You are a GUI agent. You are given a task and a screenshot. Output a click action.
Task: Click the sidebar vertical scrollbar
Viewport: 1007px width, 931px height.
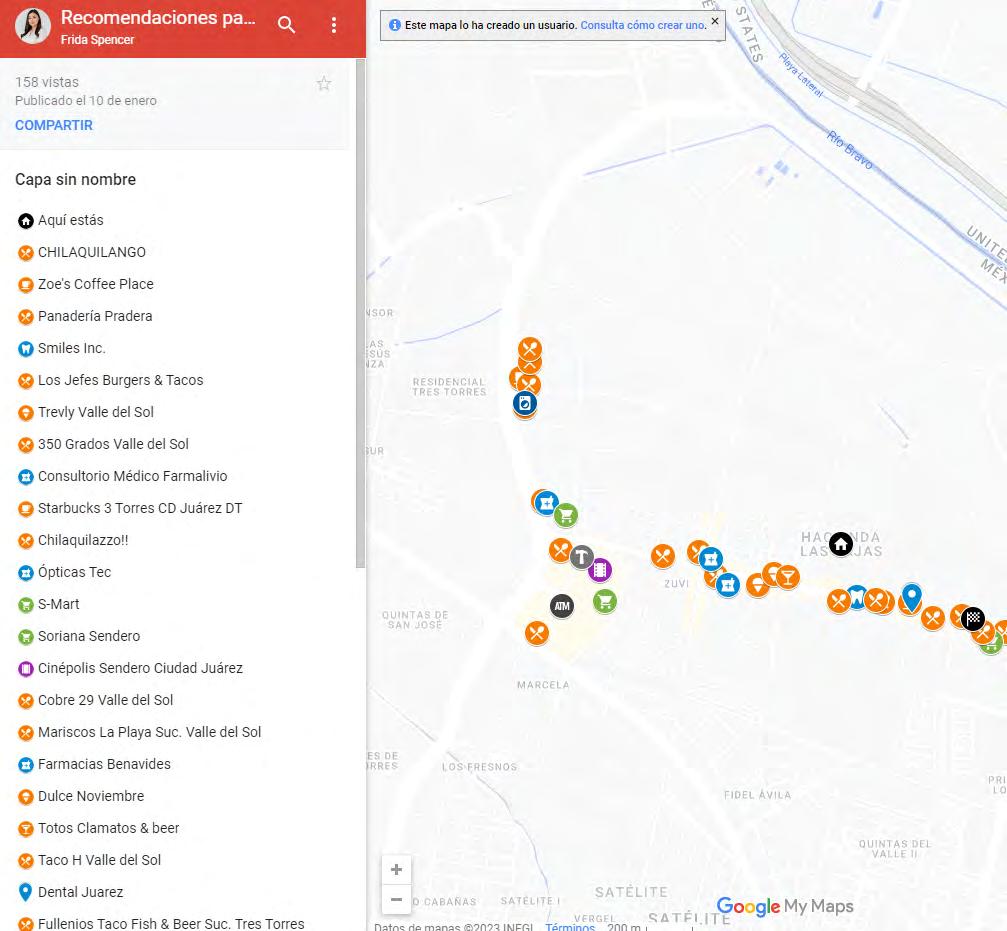point(360,313)
